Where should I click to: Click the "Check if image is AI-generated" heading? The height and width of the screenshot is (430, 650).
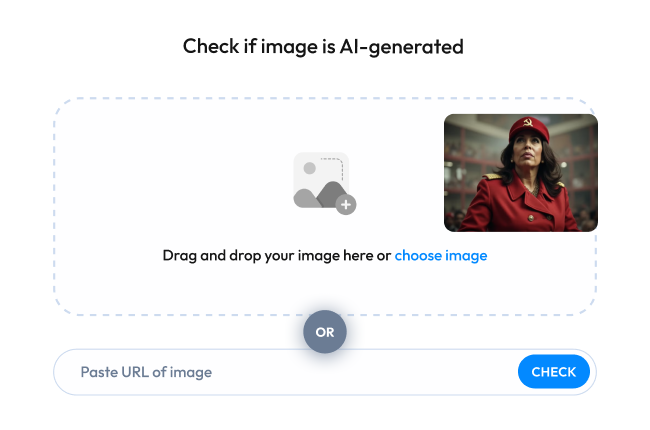pos(323,46)
